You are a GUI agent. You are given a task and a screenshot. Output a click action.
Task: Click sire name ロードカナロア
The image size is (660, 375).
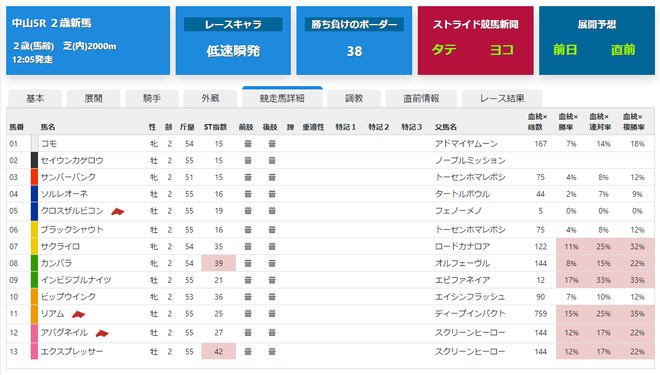(x=462, y=246)
